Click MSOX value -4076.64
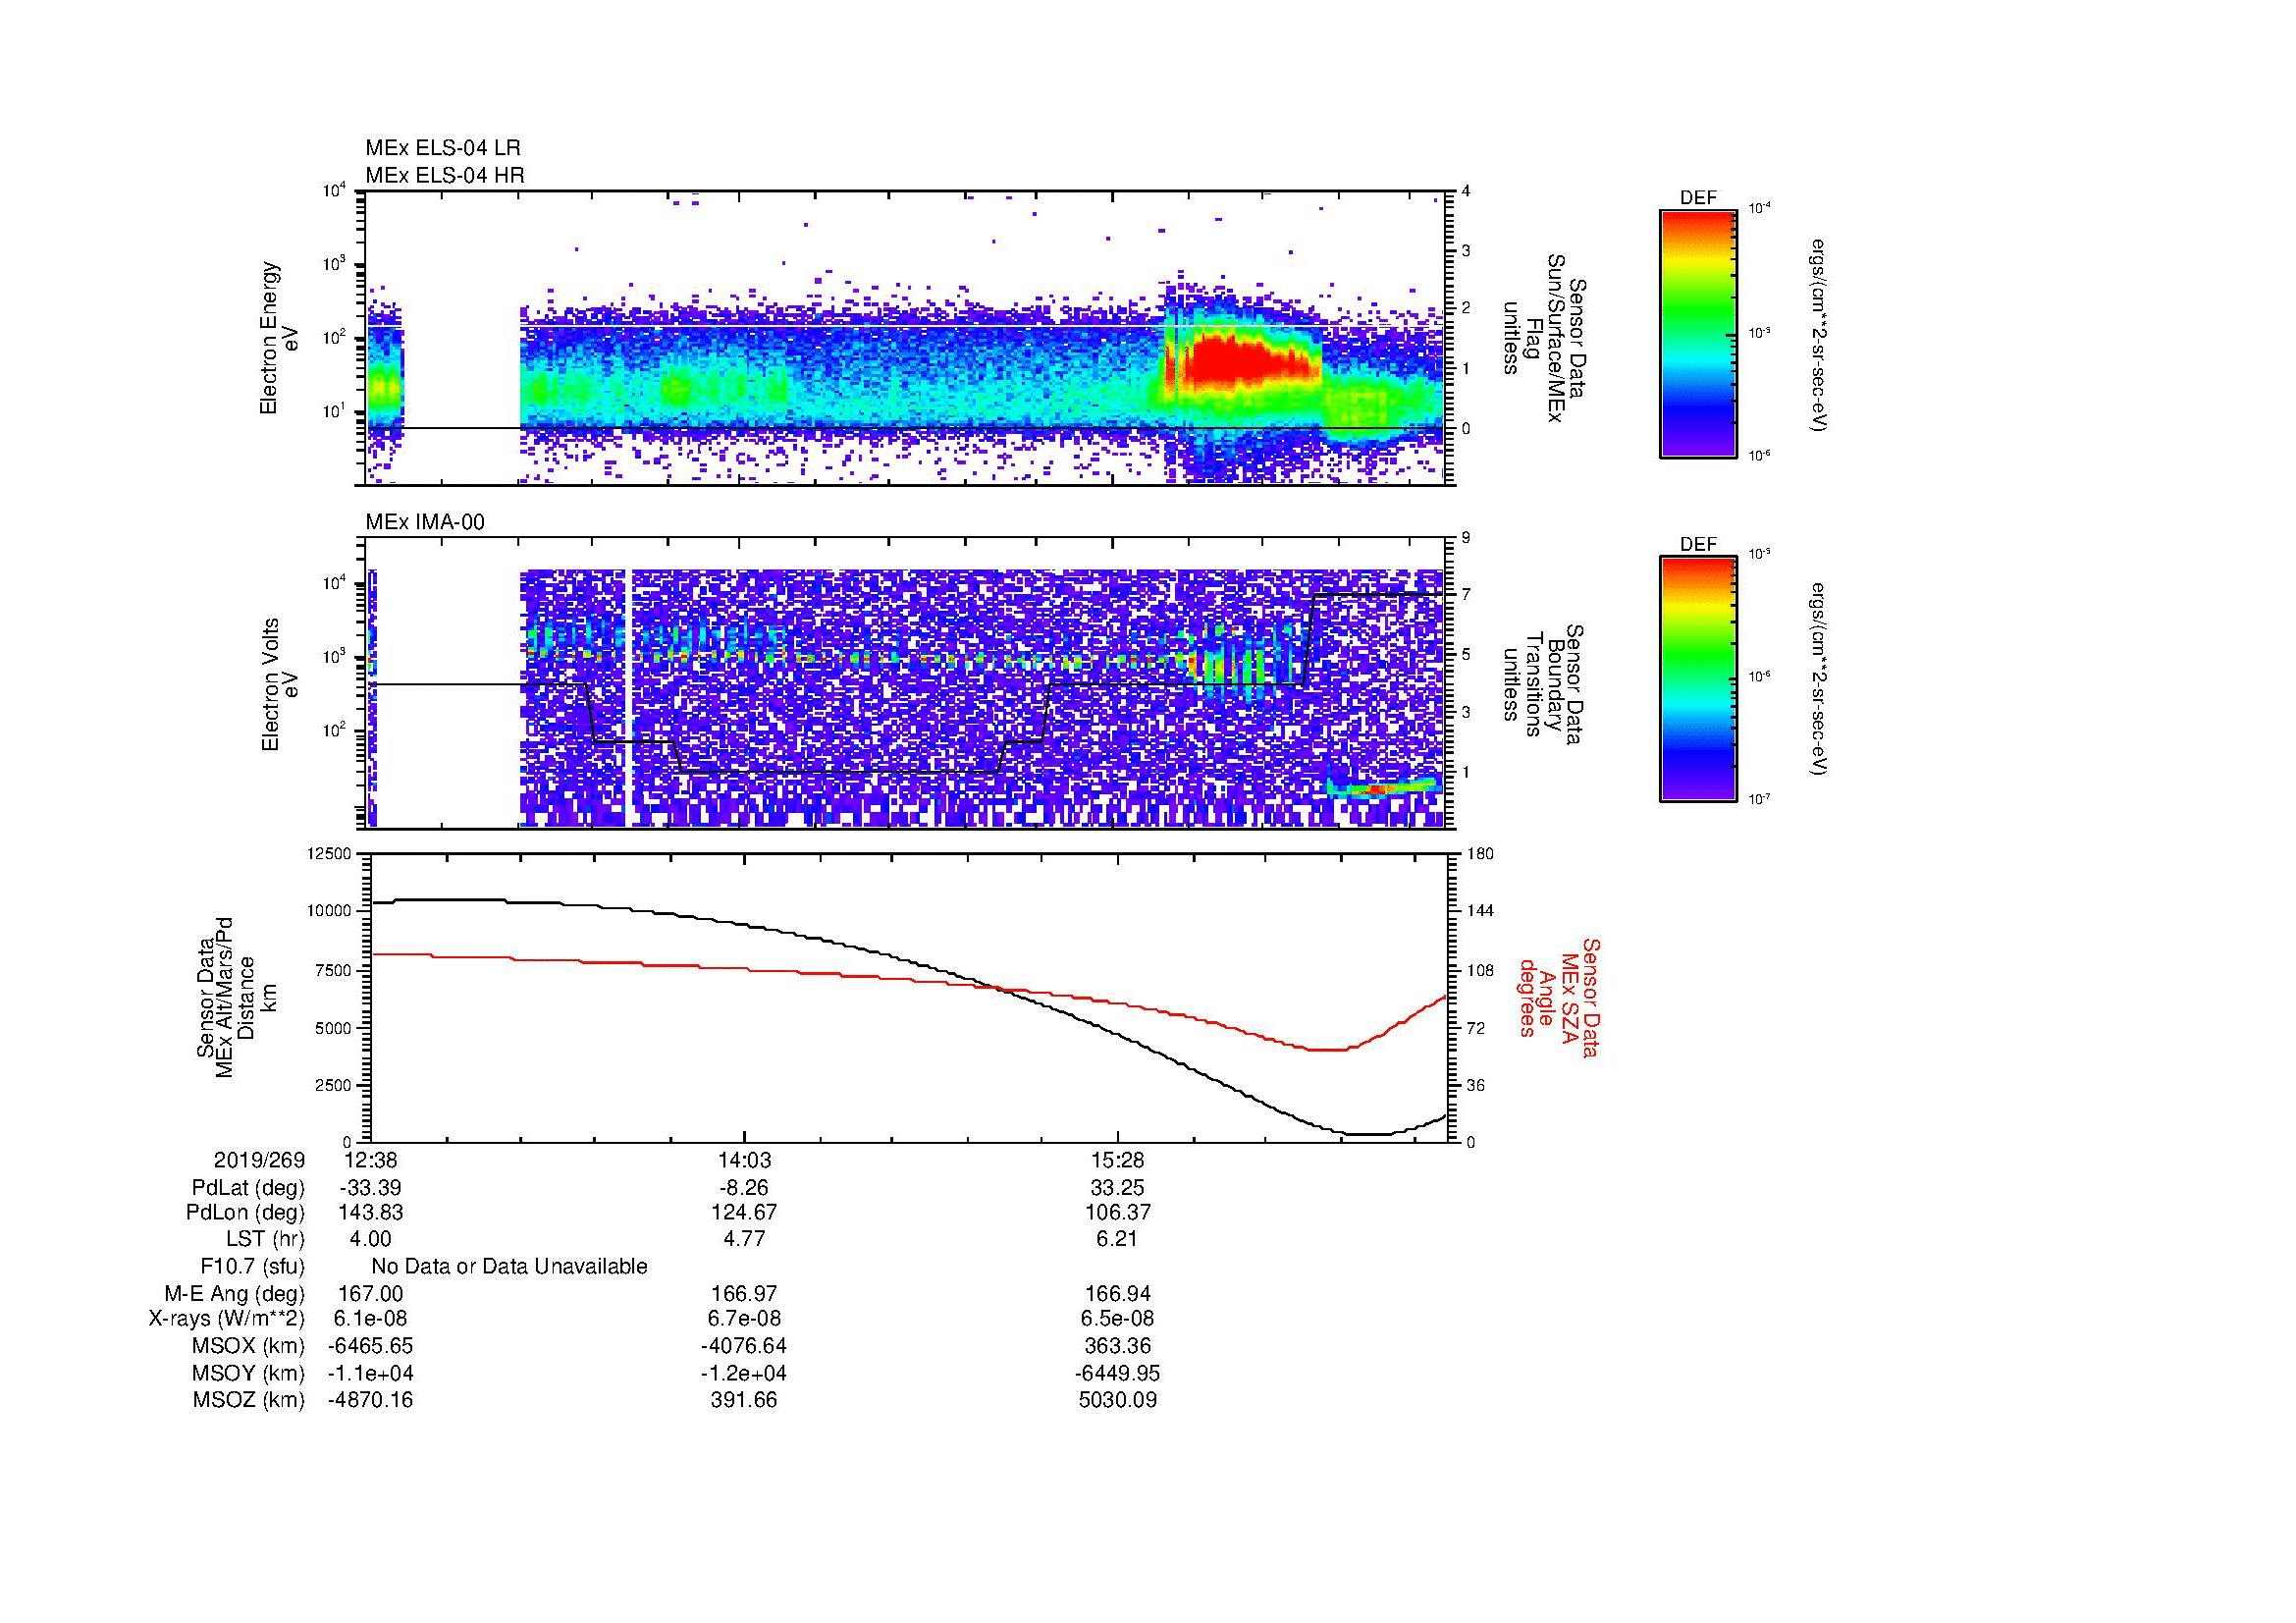Screen dimensions: 2296x1623 coord(744,1346)
